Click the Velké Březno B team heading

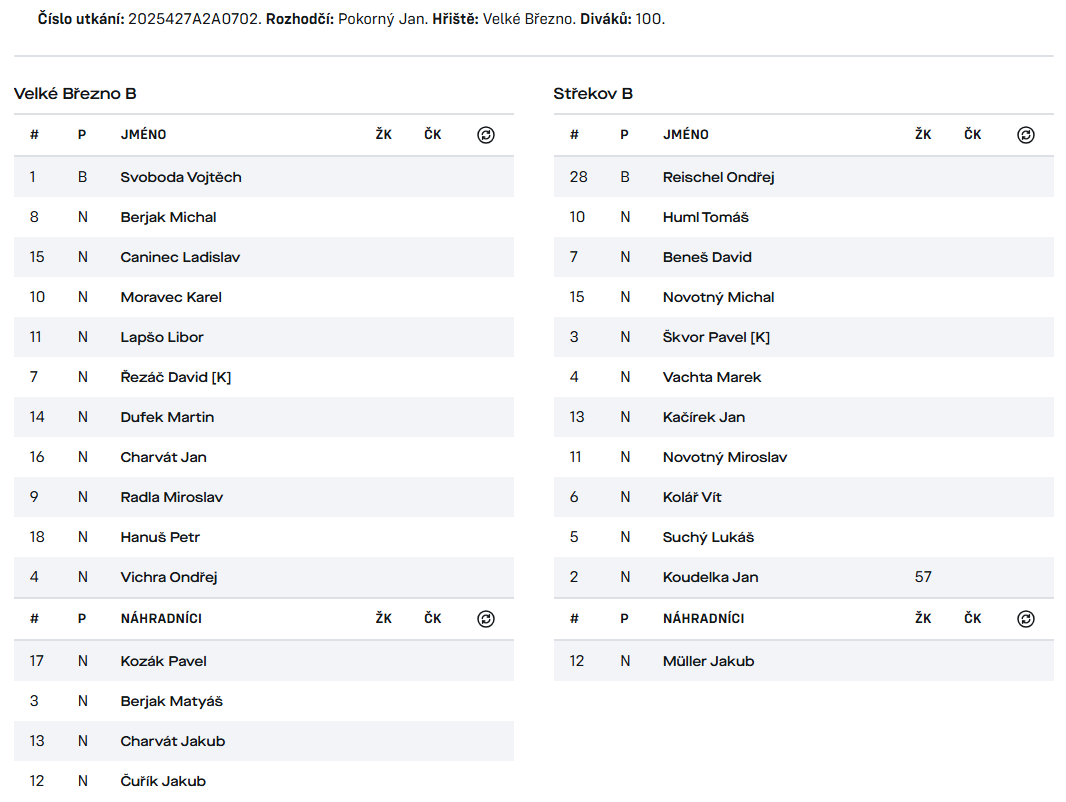75,94
